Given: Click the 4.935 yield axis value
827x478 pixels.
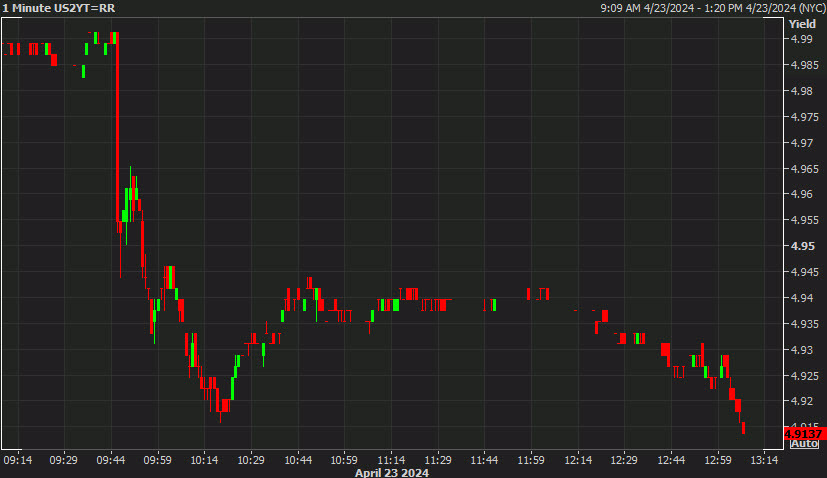Looking at the screenshot, I should pyautogui.click(x=805, y=323).
